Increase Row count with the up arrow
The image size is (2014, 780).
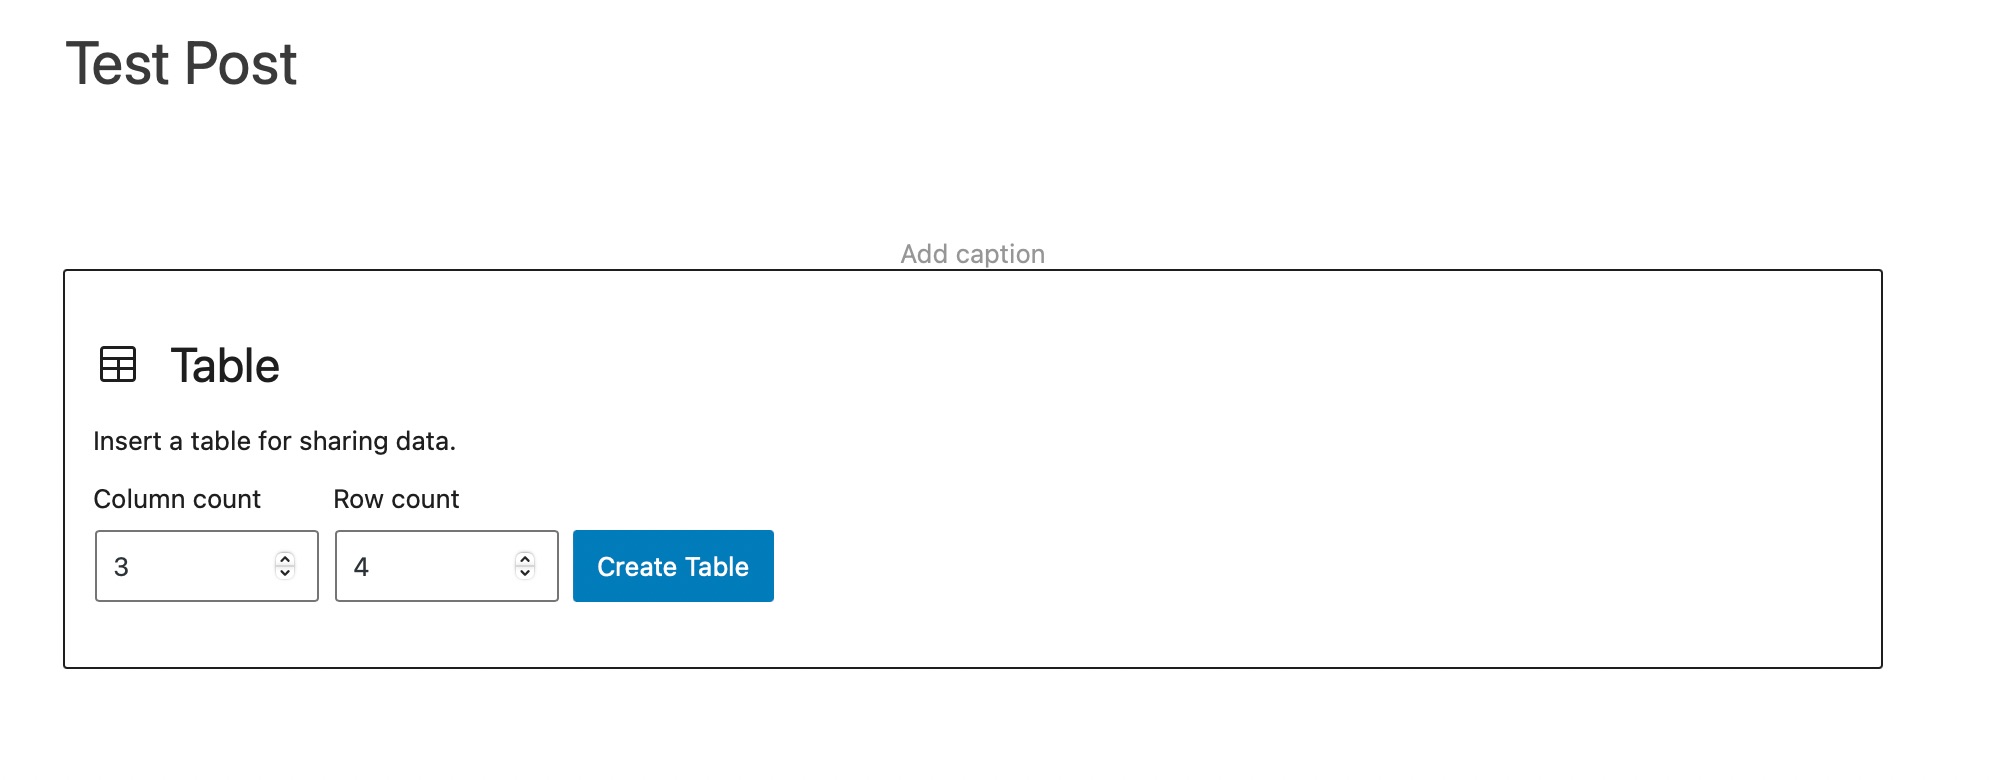[525, 559]
